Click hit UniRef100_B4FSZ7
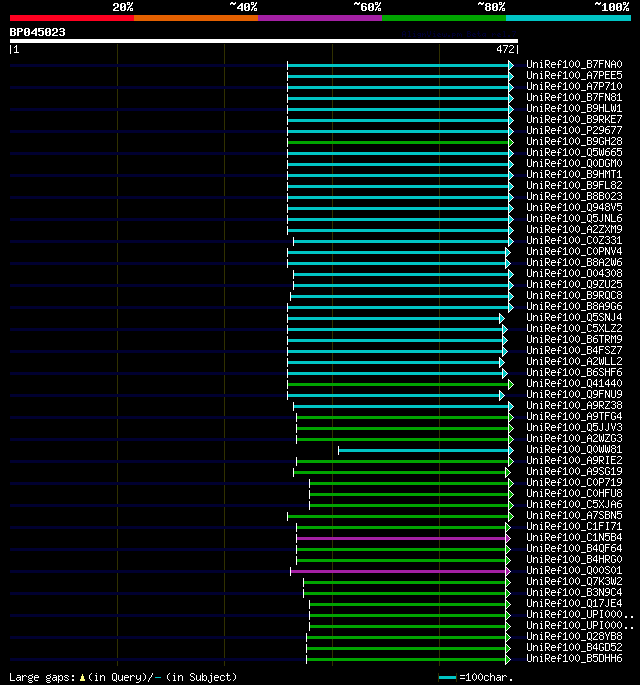 point(574,350)
